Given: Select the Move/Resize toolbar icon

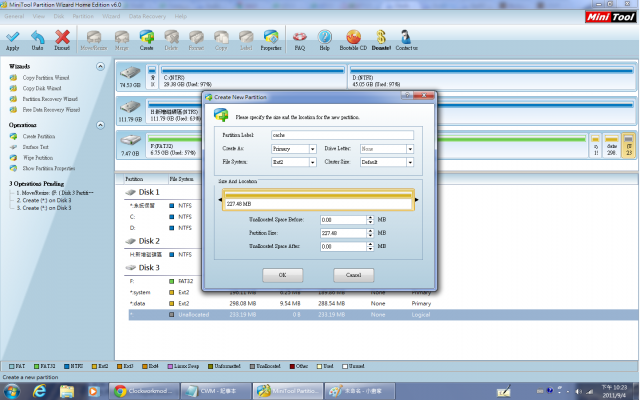Looking at the screenshot, I should coord(94,37).
